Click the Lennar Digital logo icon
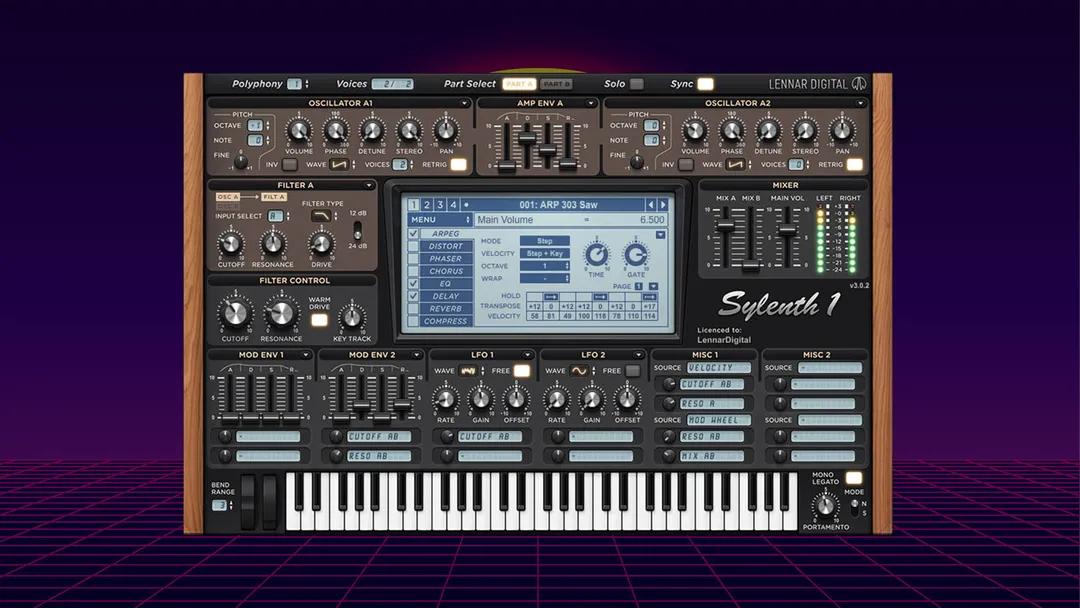Viewport: 1080px width, 608px height. click(x=859, y=84)
